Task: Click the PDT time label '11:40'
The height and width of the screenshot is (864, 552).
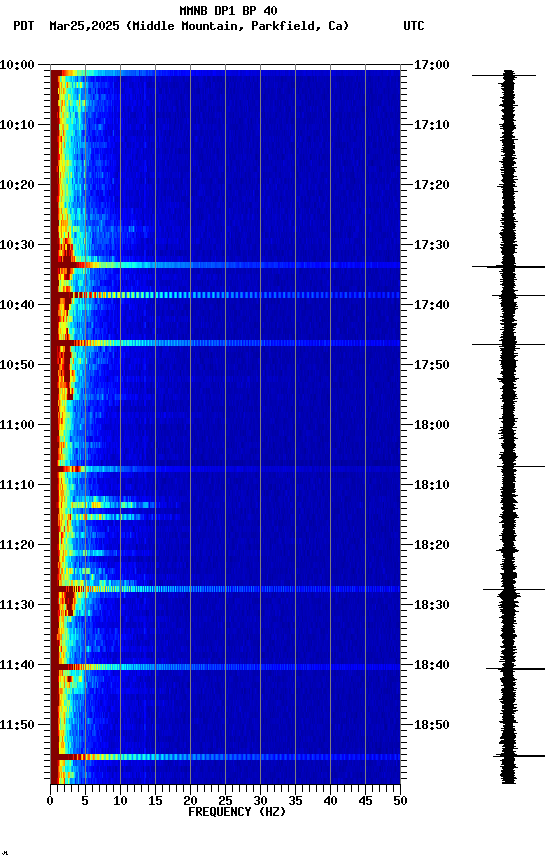Action: [17, 665]
